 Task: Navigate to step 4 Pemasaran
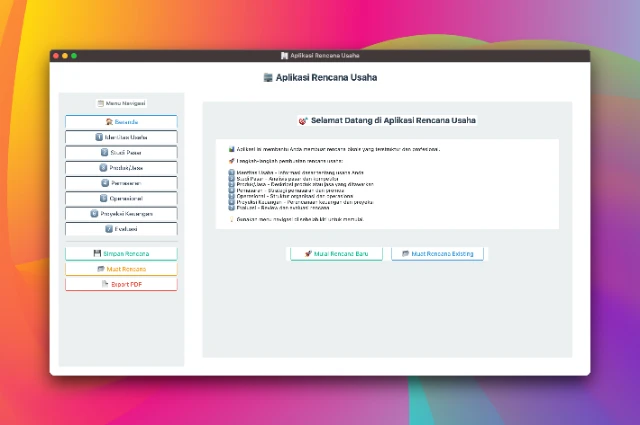pos(121,183)
